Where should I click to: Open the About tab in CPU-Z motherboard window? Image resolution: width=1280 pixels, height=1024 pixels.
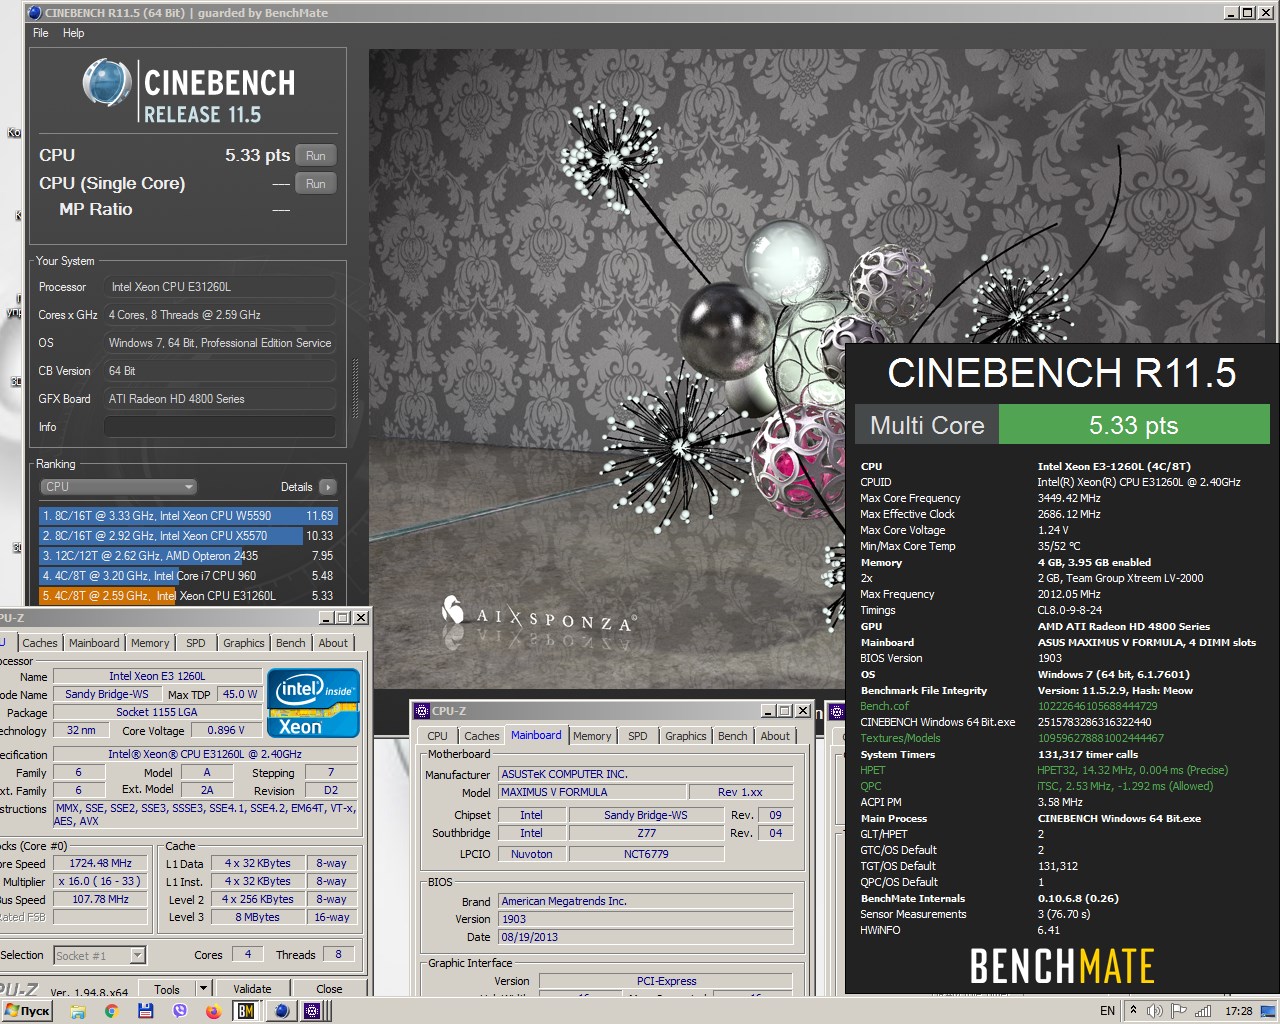coord(775,736)
